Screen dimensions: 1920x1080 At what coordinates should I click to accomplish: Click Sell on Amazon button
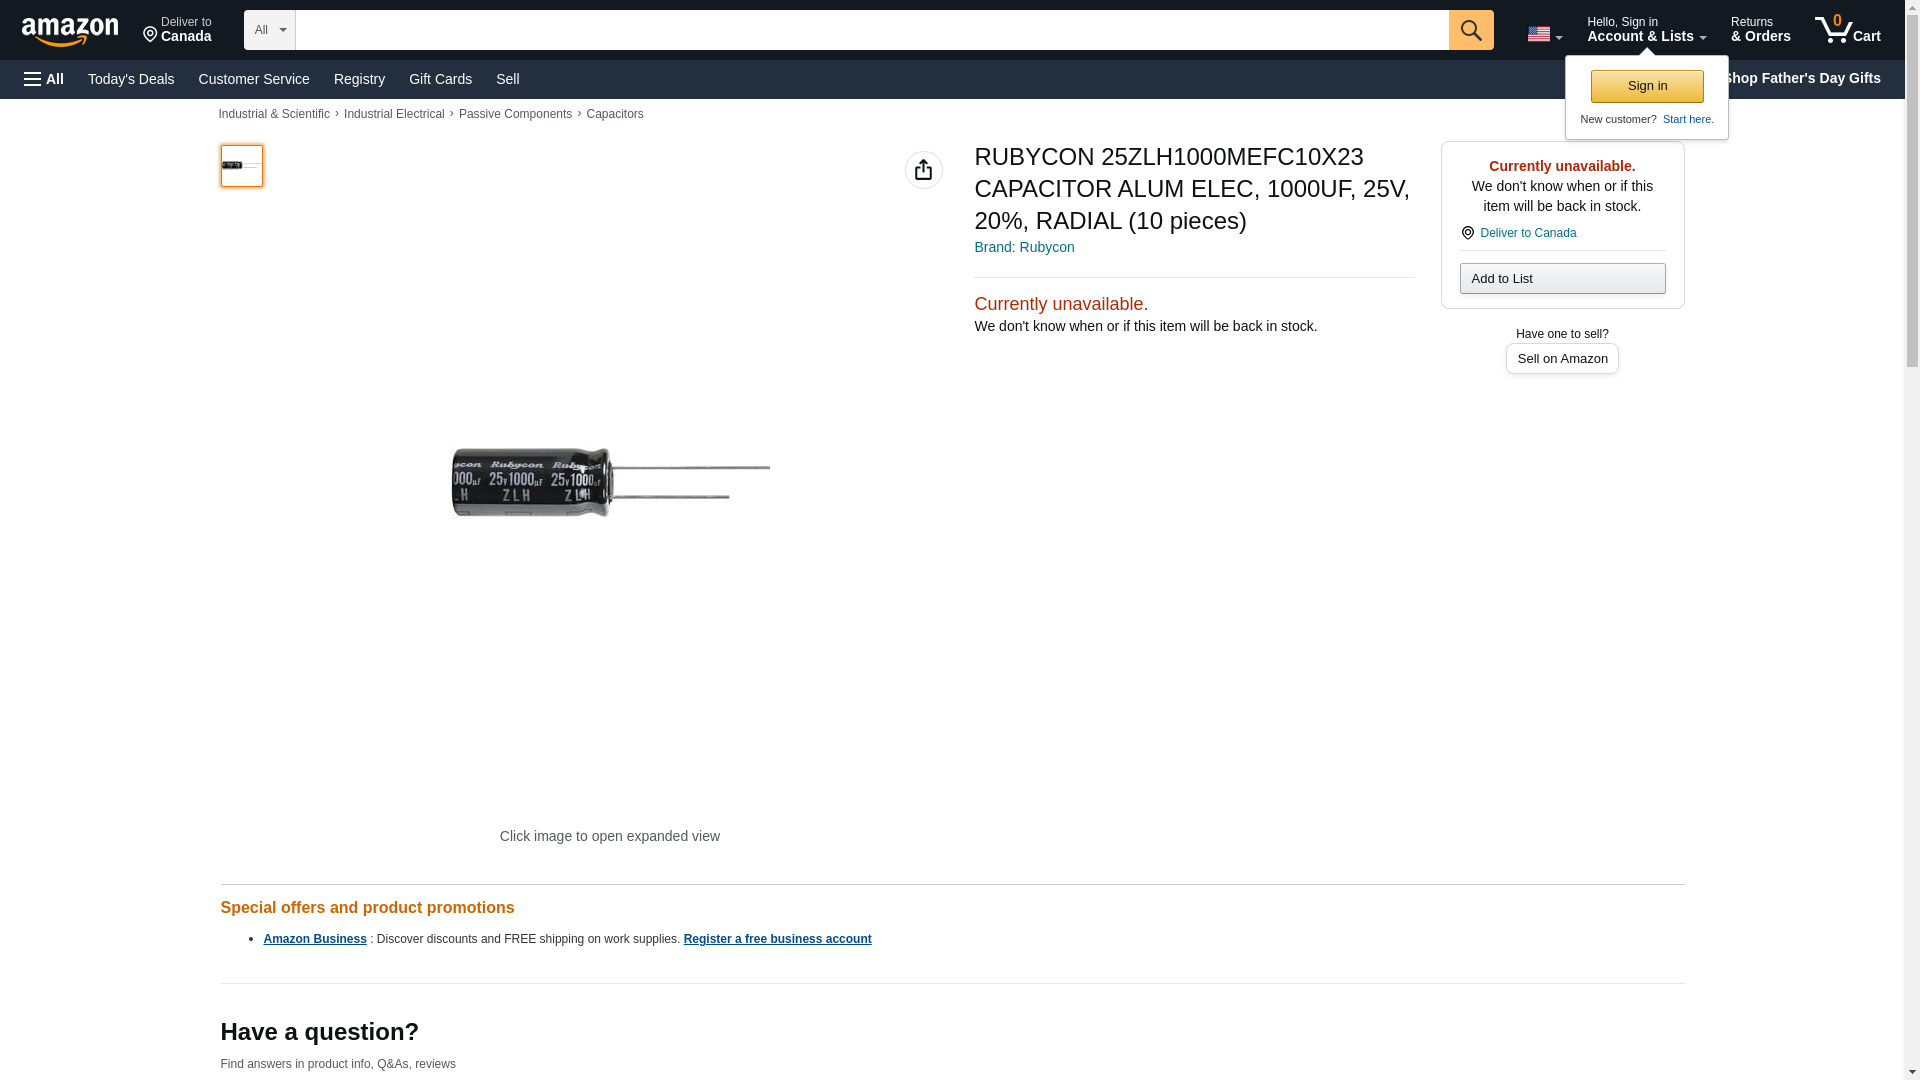[1562, 359]
